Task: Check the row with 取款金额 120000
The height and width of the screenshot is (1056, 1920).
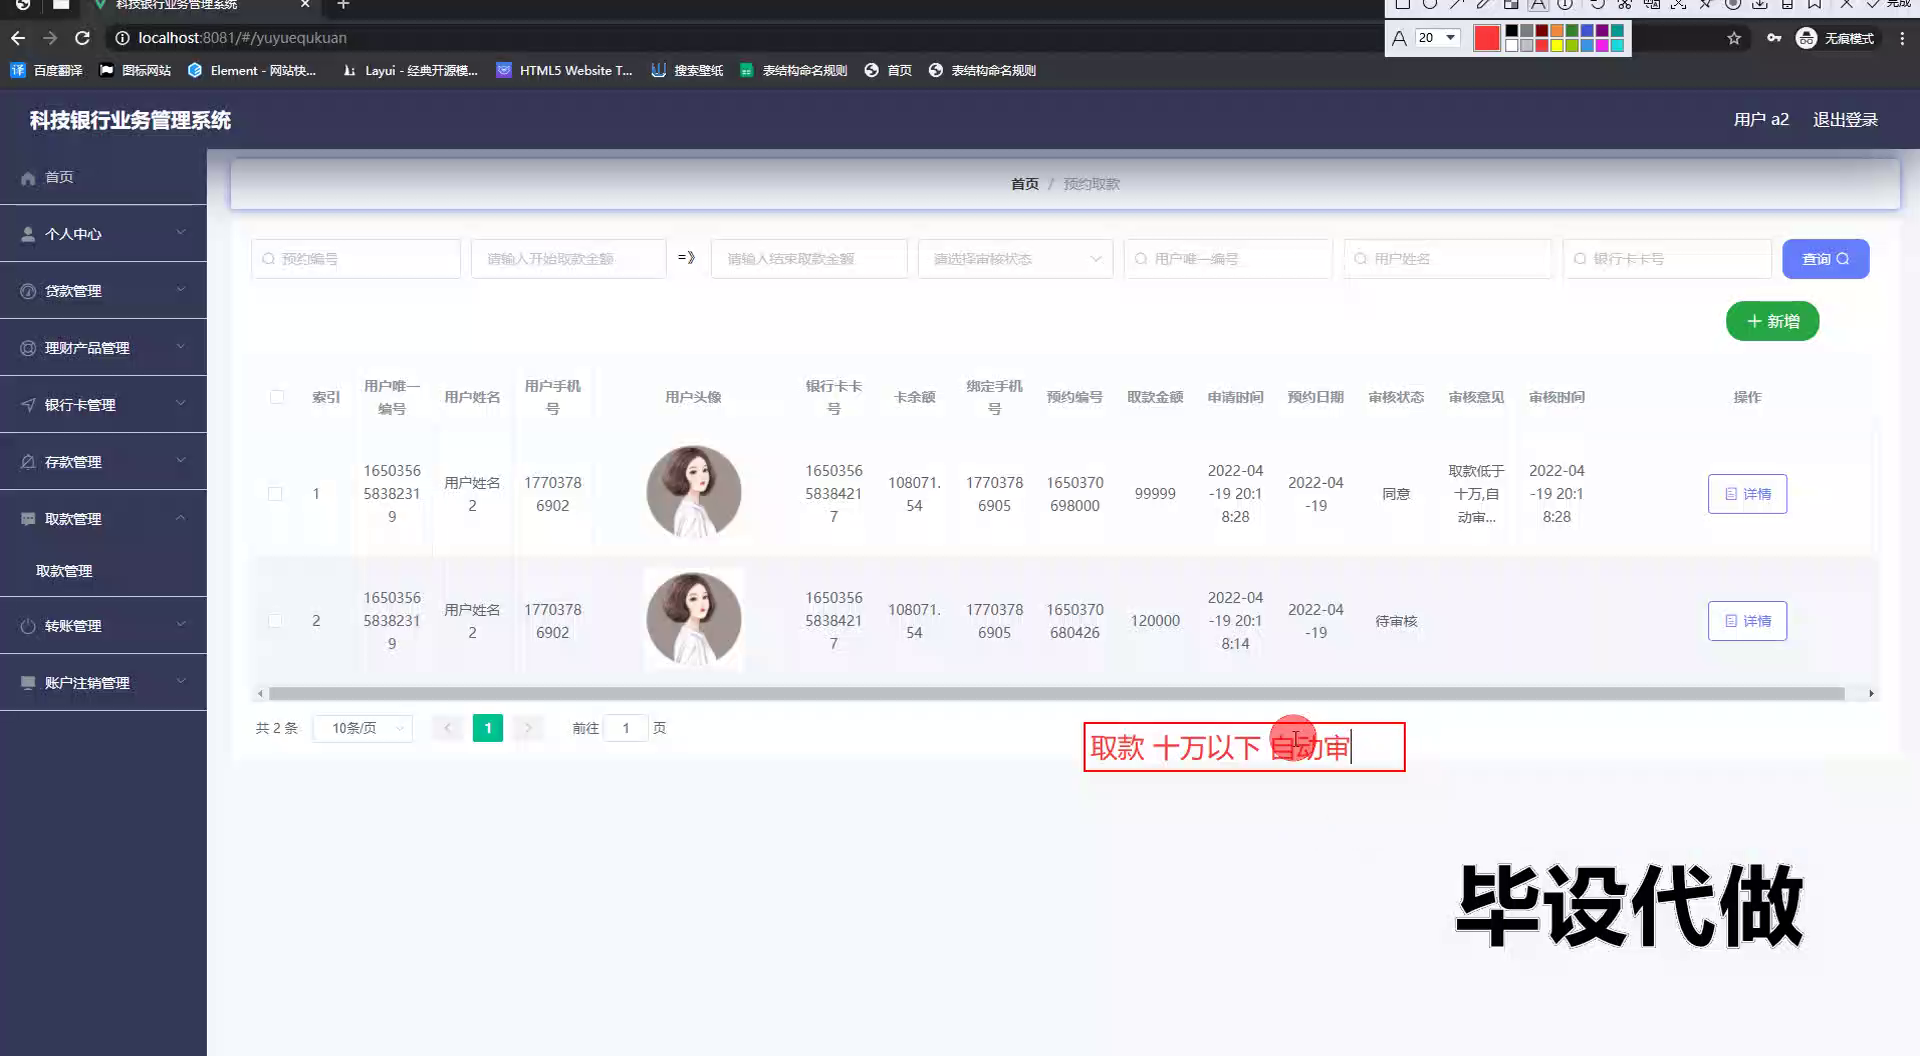Action: tap(275, 621)
